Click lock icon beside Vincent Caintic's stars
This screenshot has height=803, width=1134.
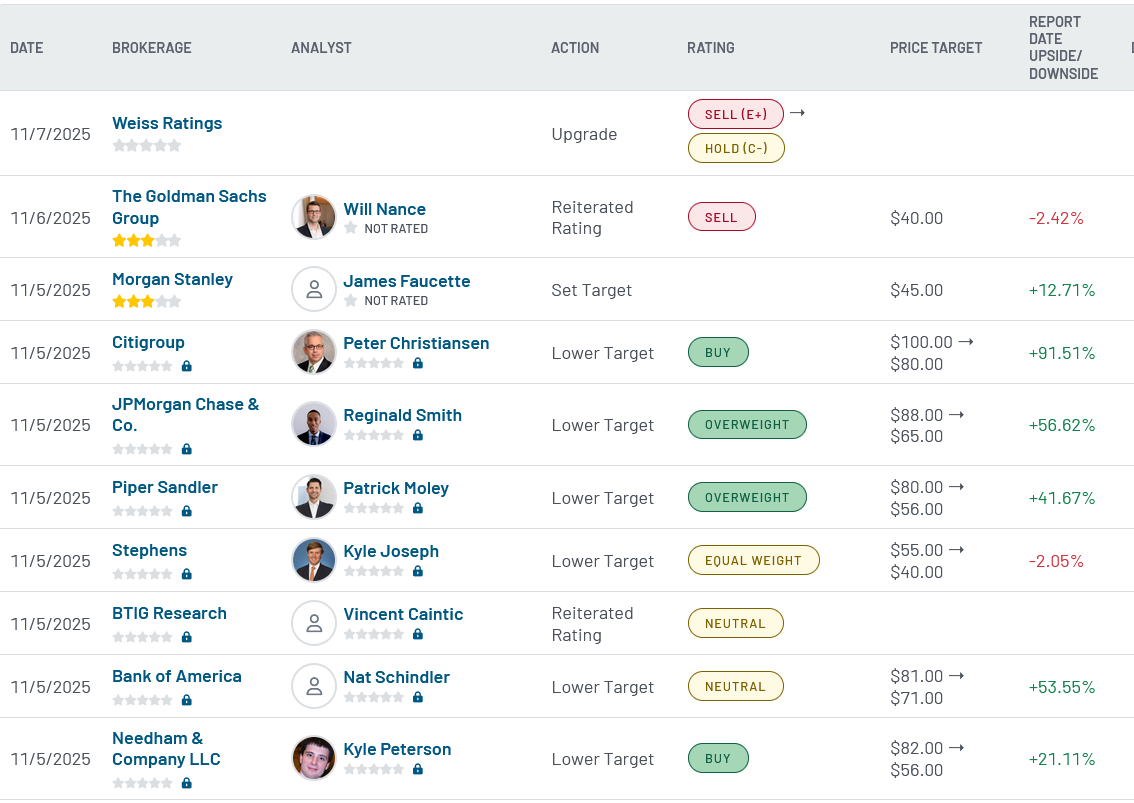point(418,634)
